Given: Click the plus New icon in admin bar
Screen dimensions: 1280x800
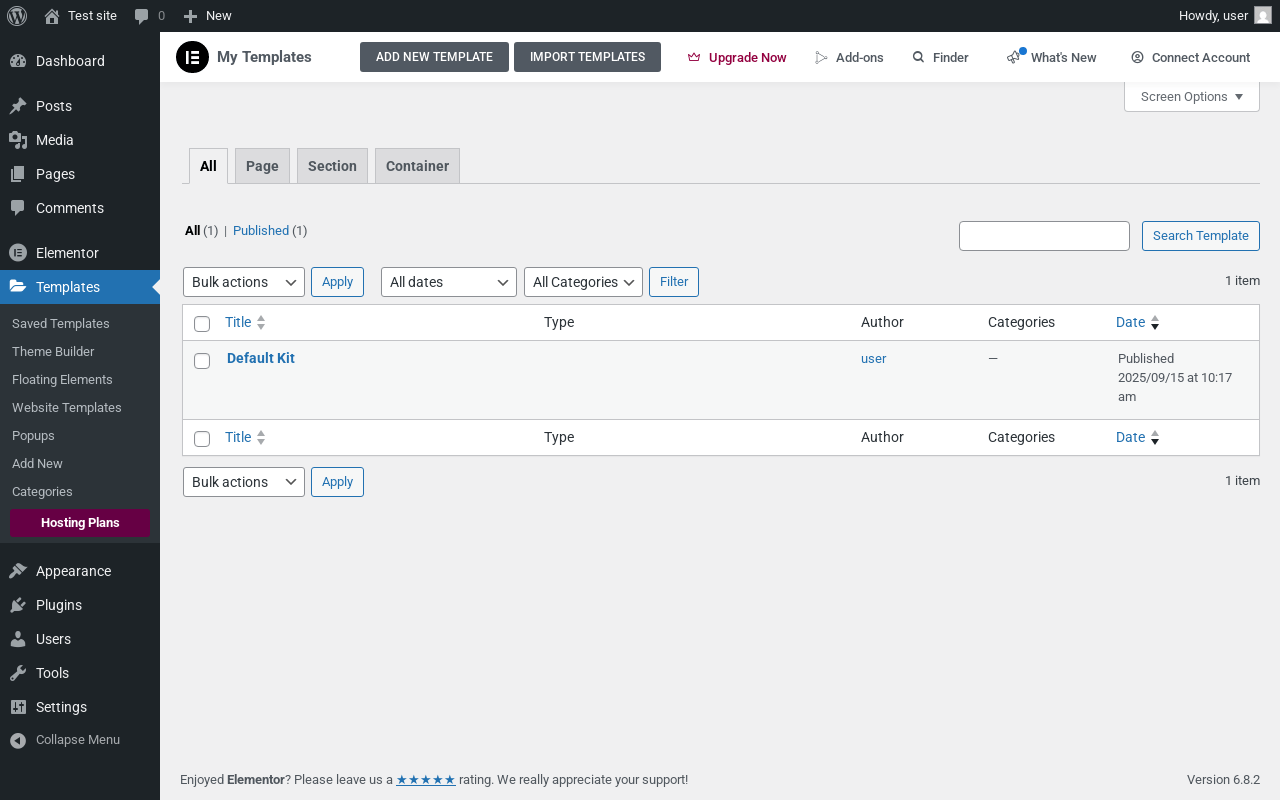Looking at the screenshot, I should (190, 16).
